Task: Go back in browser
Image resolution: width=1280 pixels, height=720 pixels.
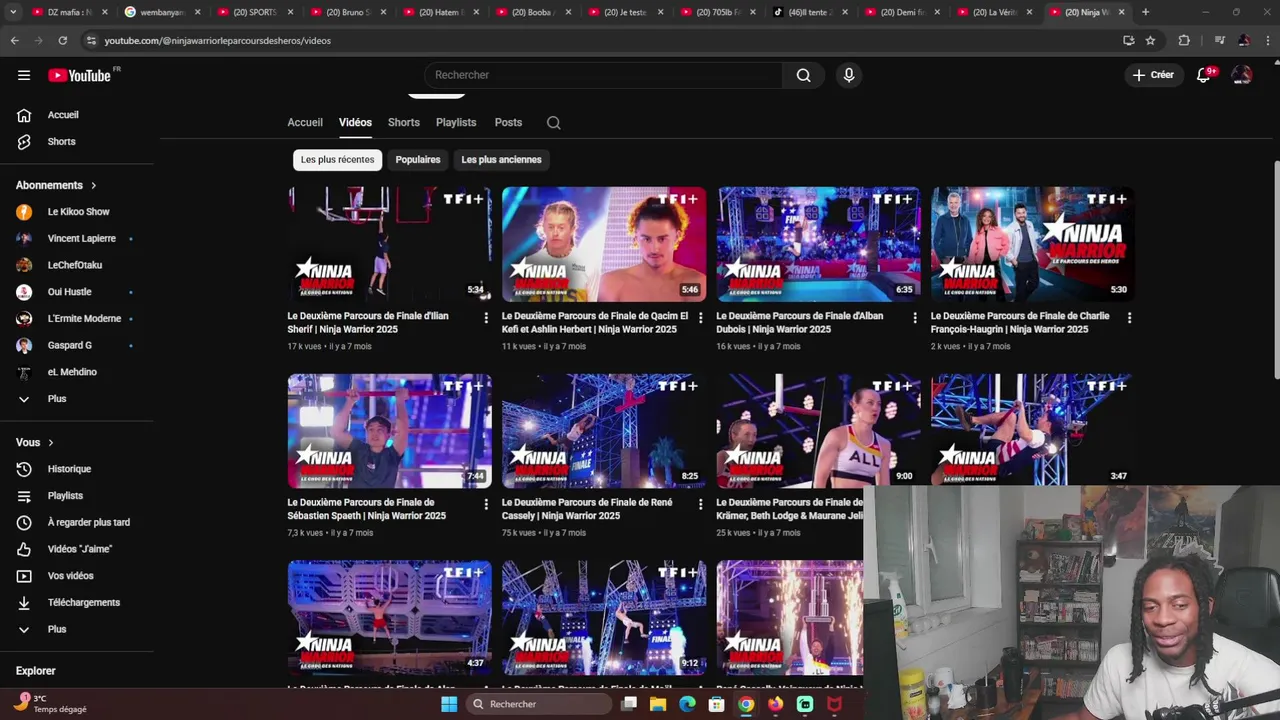Action: [14, 41]
